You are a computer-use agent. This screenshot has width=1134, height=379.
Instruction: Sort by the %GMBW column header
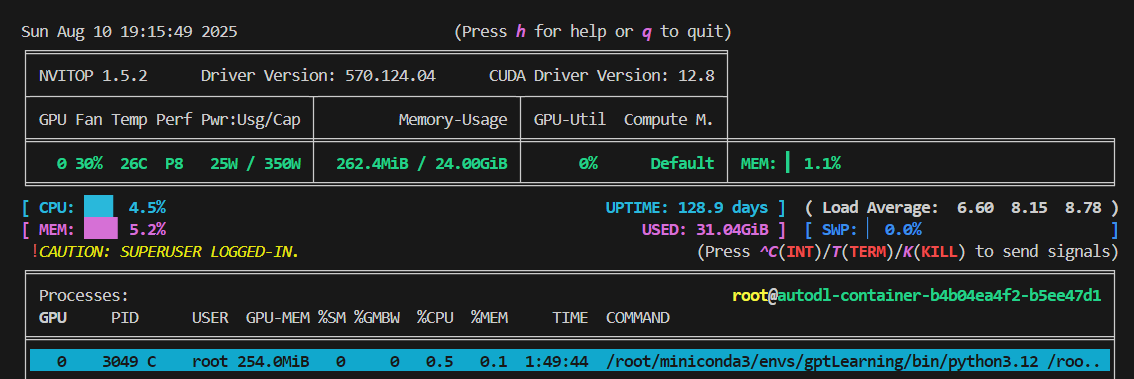tap(376, 318)
